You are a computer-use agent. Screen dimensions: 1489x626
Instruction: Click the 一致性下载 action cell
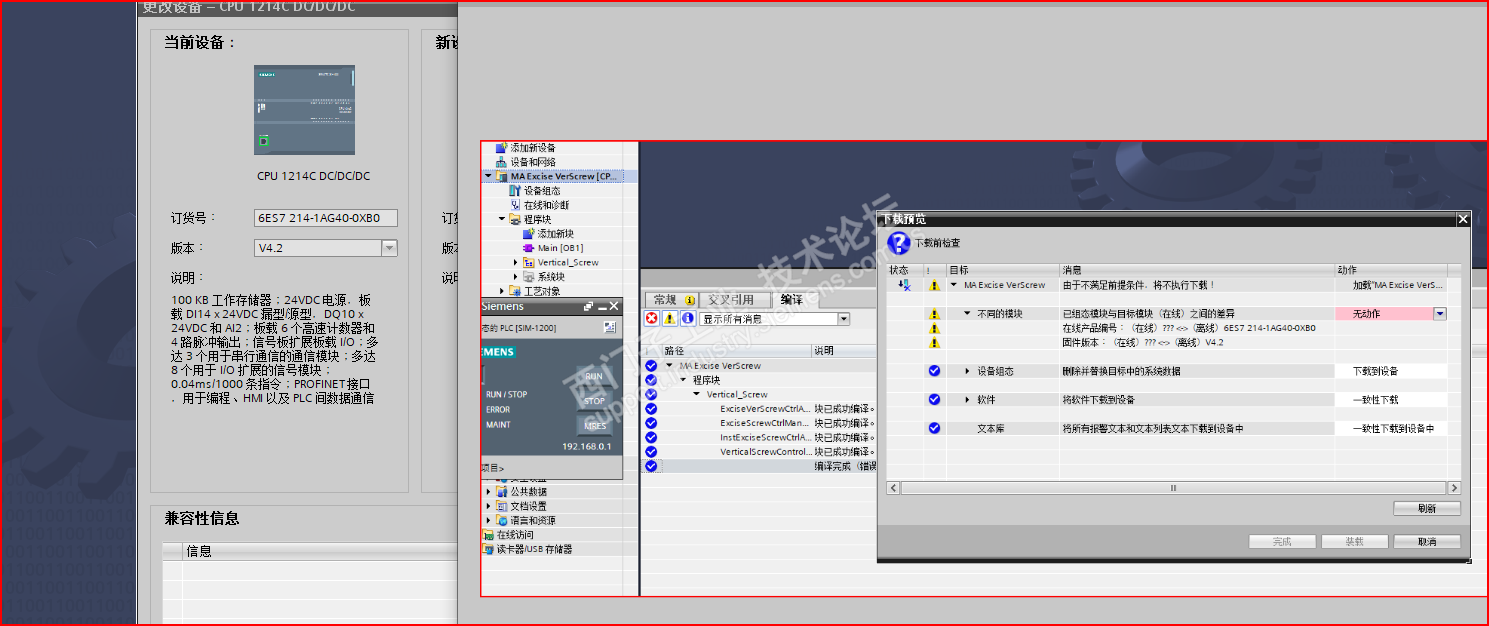(1391, 400)
